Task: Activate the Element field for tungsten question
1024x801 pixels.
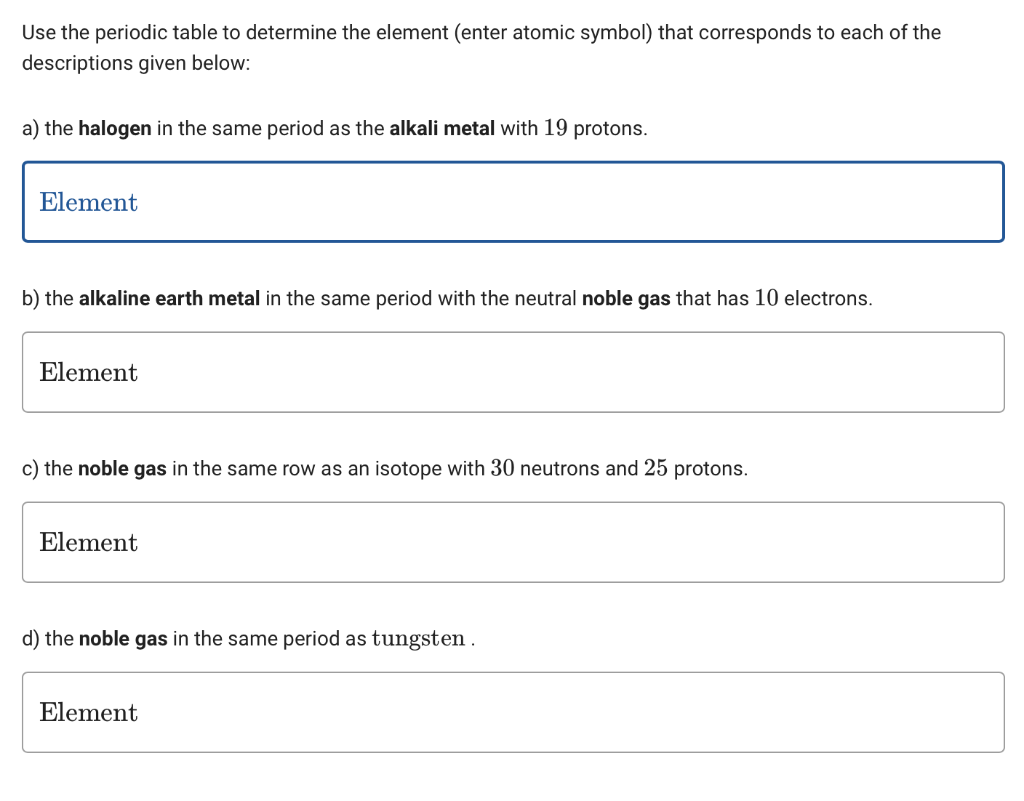Action: tap(513, 712)
